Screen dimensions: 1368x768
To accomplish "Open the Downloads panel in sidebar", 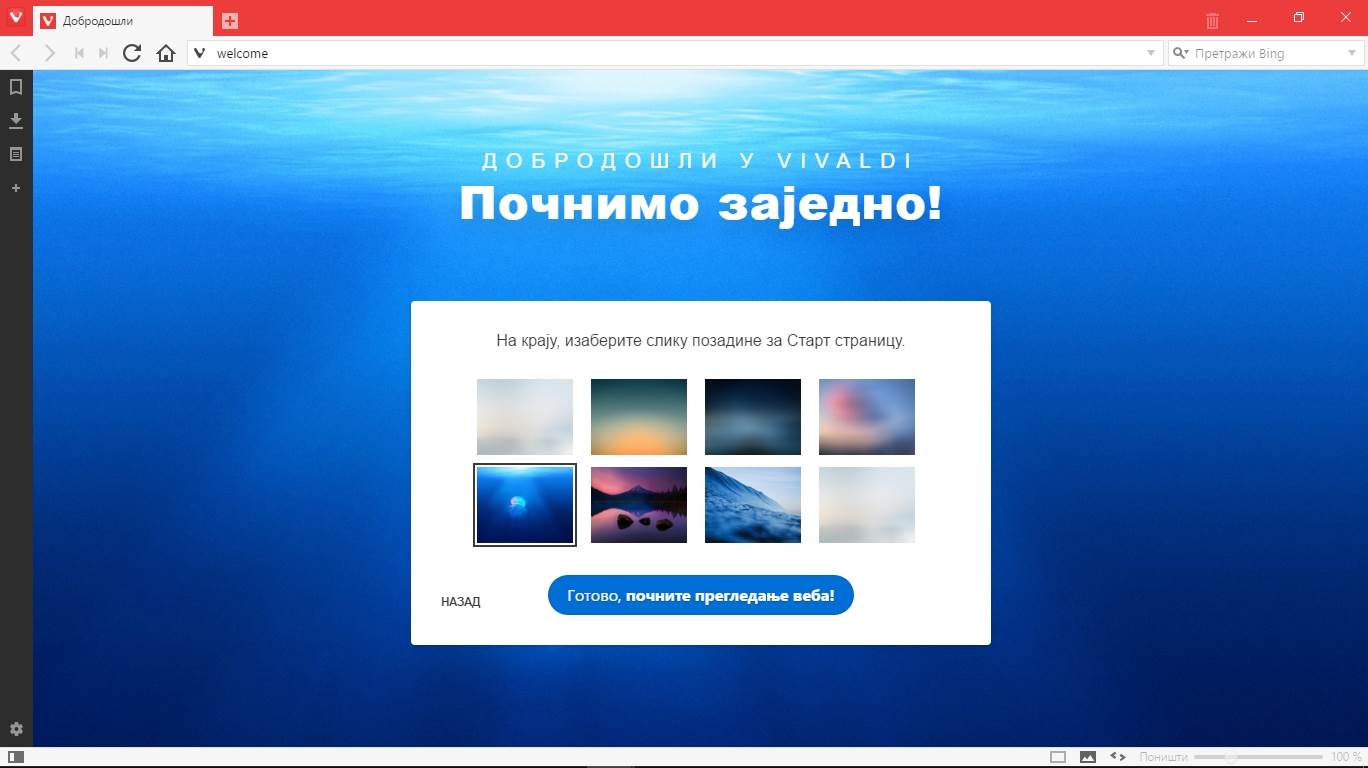I will (x=16, y=121).
